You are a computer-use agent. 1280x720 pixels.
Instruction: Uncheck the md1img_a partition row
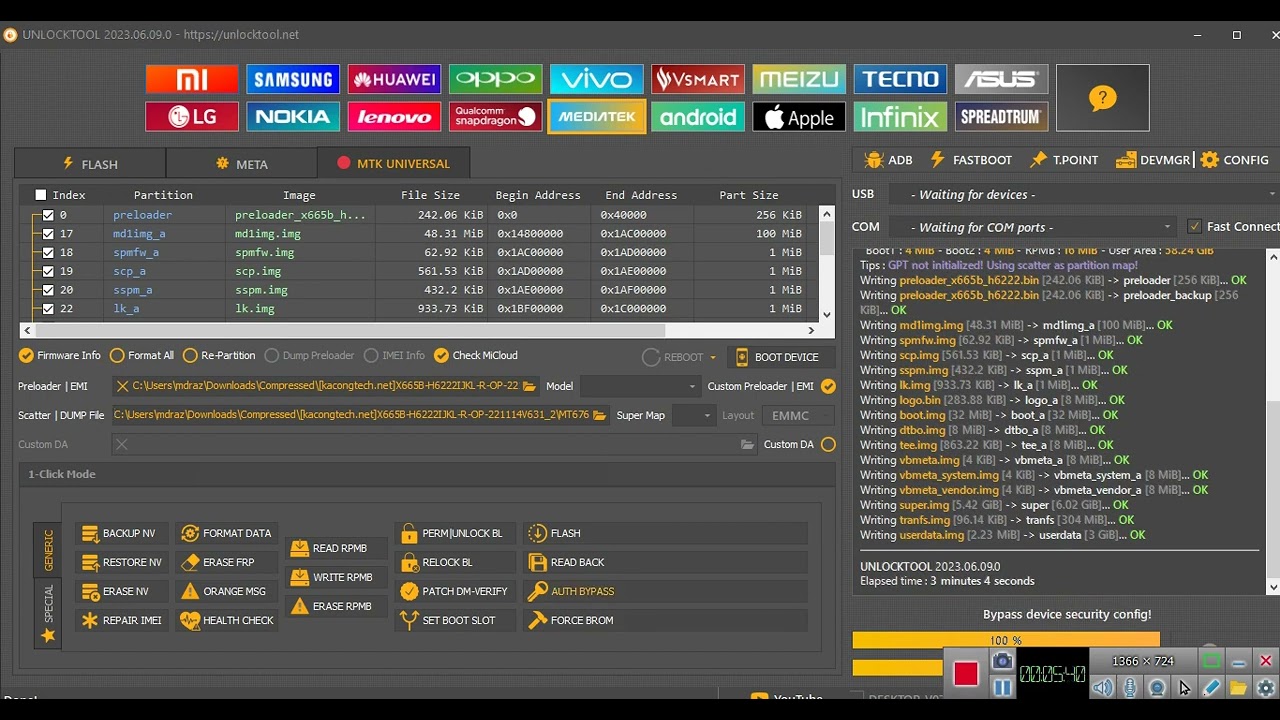[x=48, y=234]
